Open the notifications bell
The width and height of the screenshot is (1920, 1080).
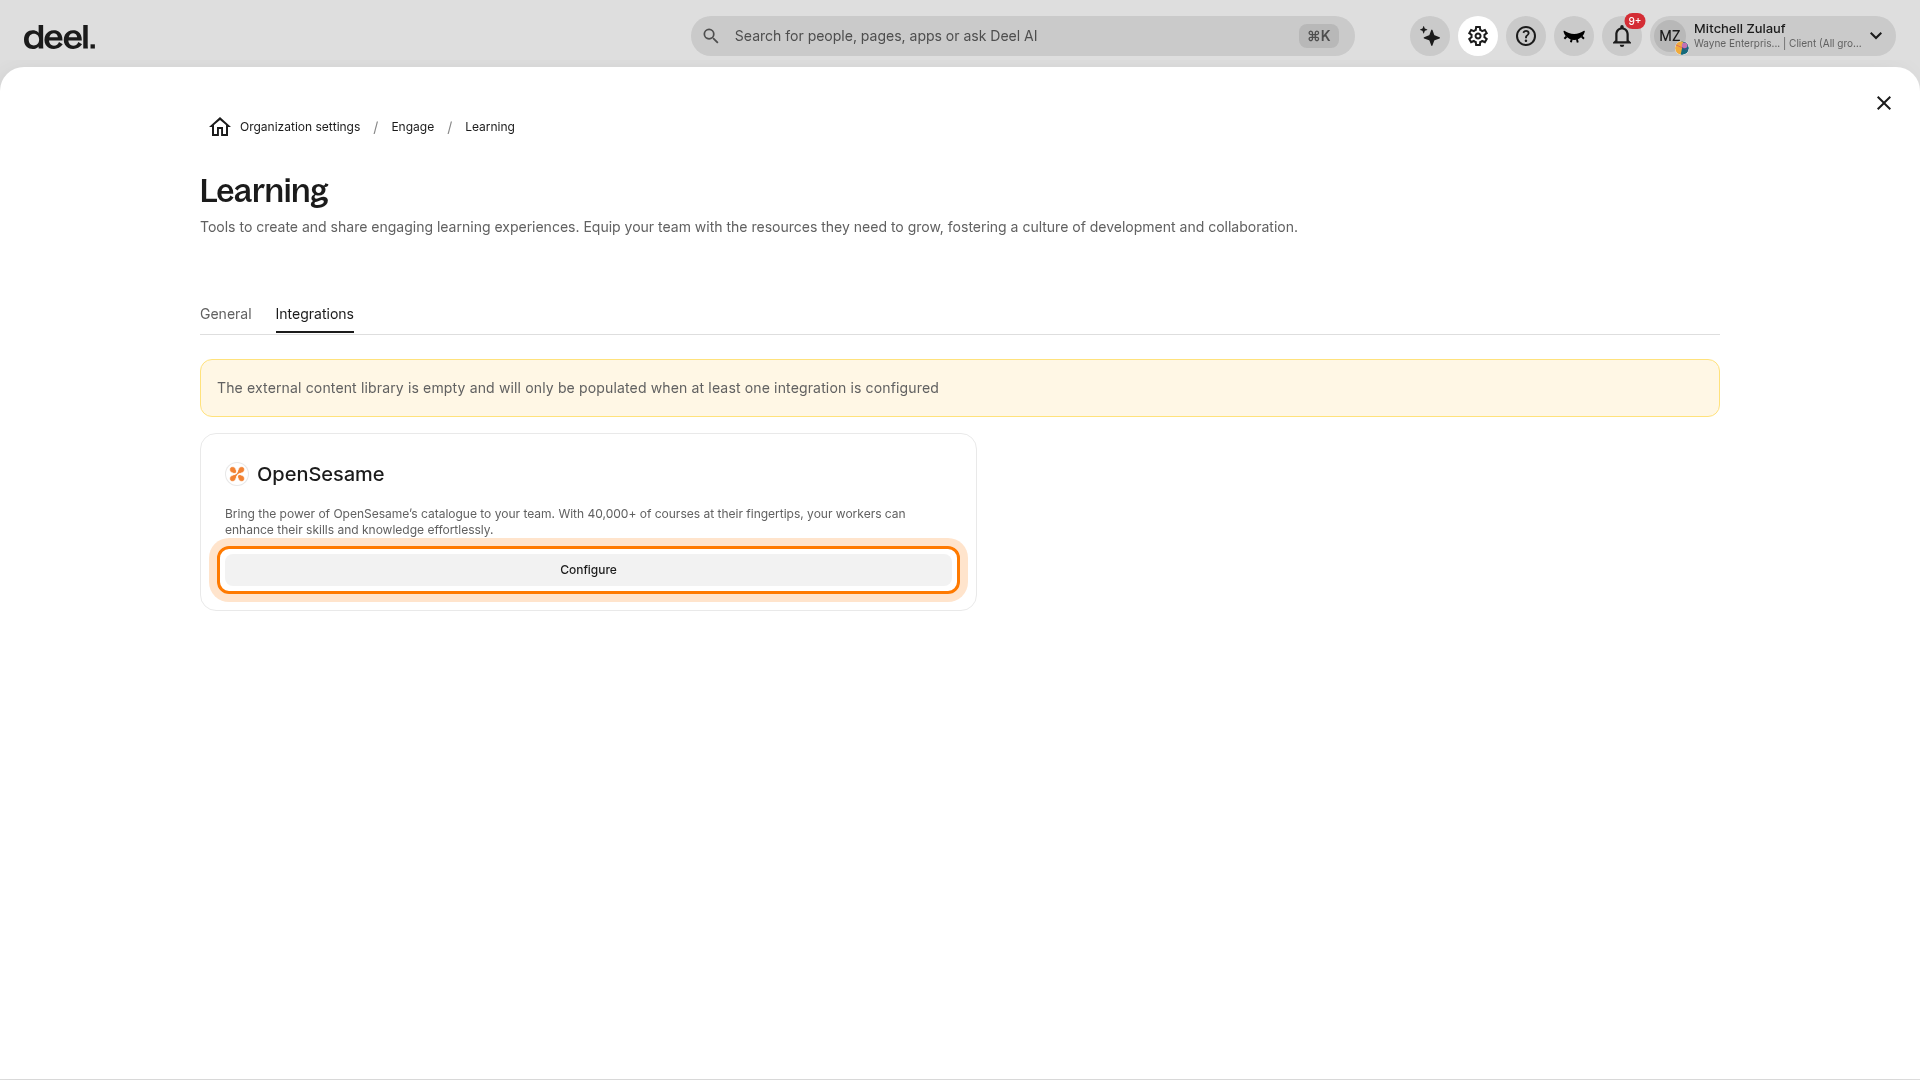1622,36
